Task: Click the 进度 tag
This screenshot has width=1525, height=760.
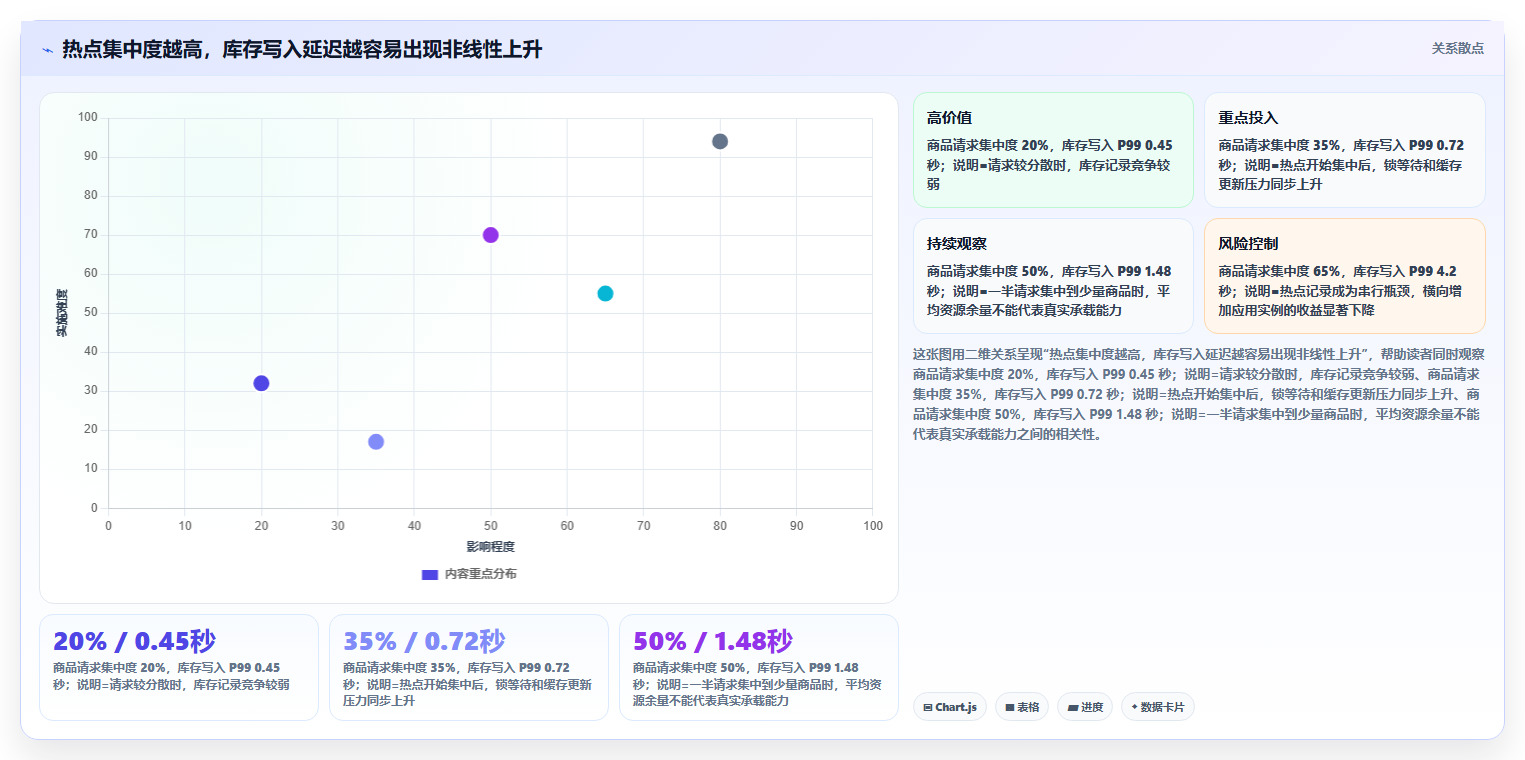Action: point(1085,707)
